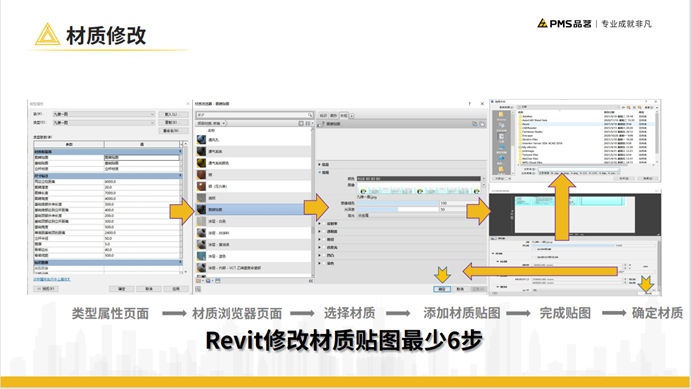Switch to the 图形 tab
691x389 pixels.
tap(334, 115)
